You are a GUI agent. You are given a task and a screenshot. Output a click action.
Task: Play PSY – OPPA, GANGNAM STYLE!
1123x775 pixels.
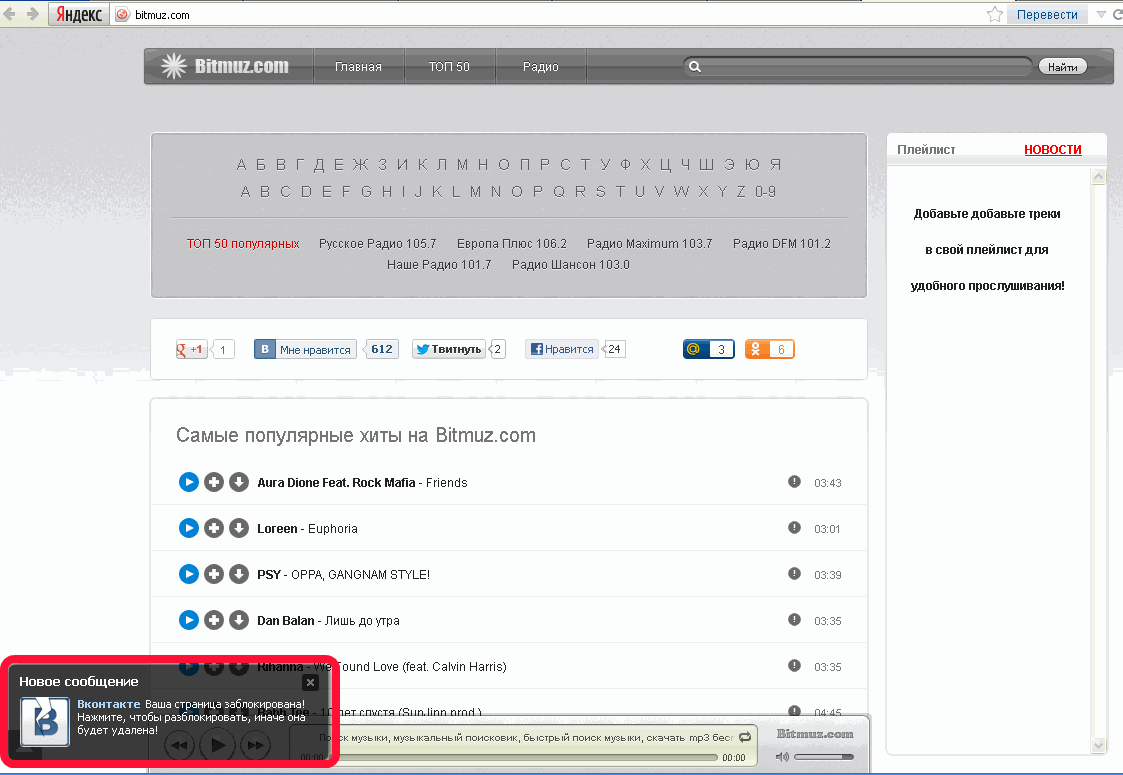click(188, 574)
